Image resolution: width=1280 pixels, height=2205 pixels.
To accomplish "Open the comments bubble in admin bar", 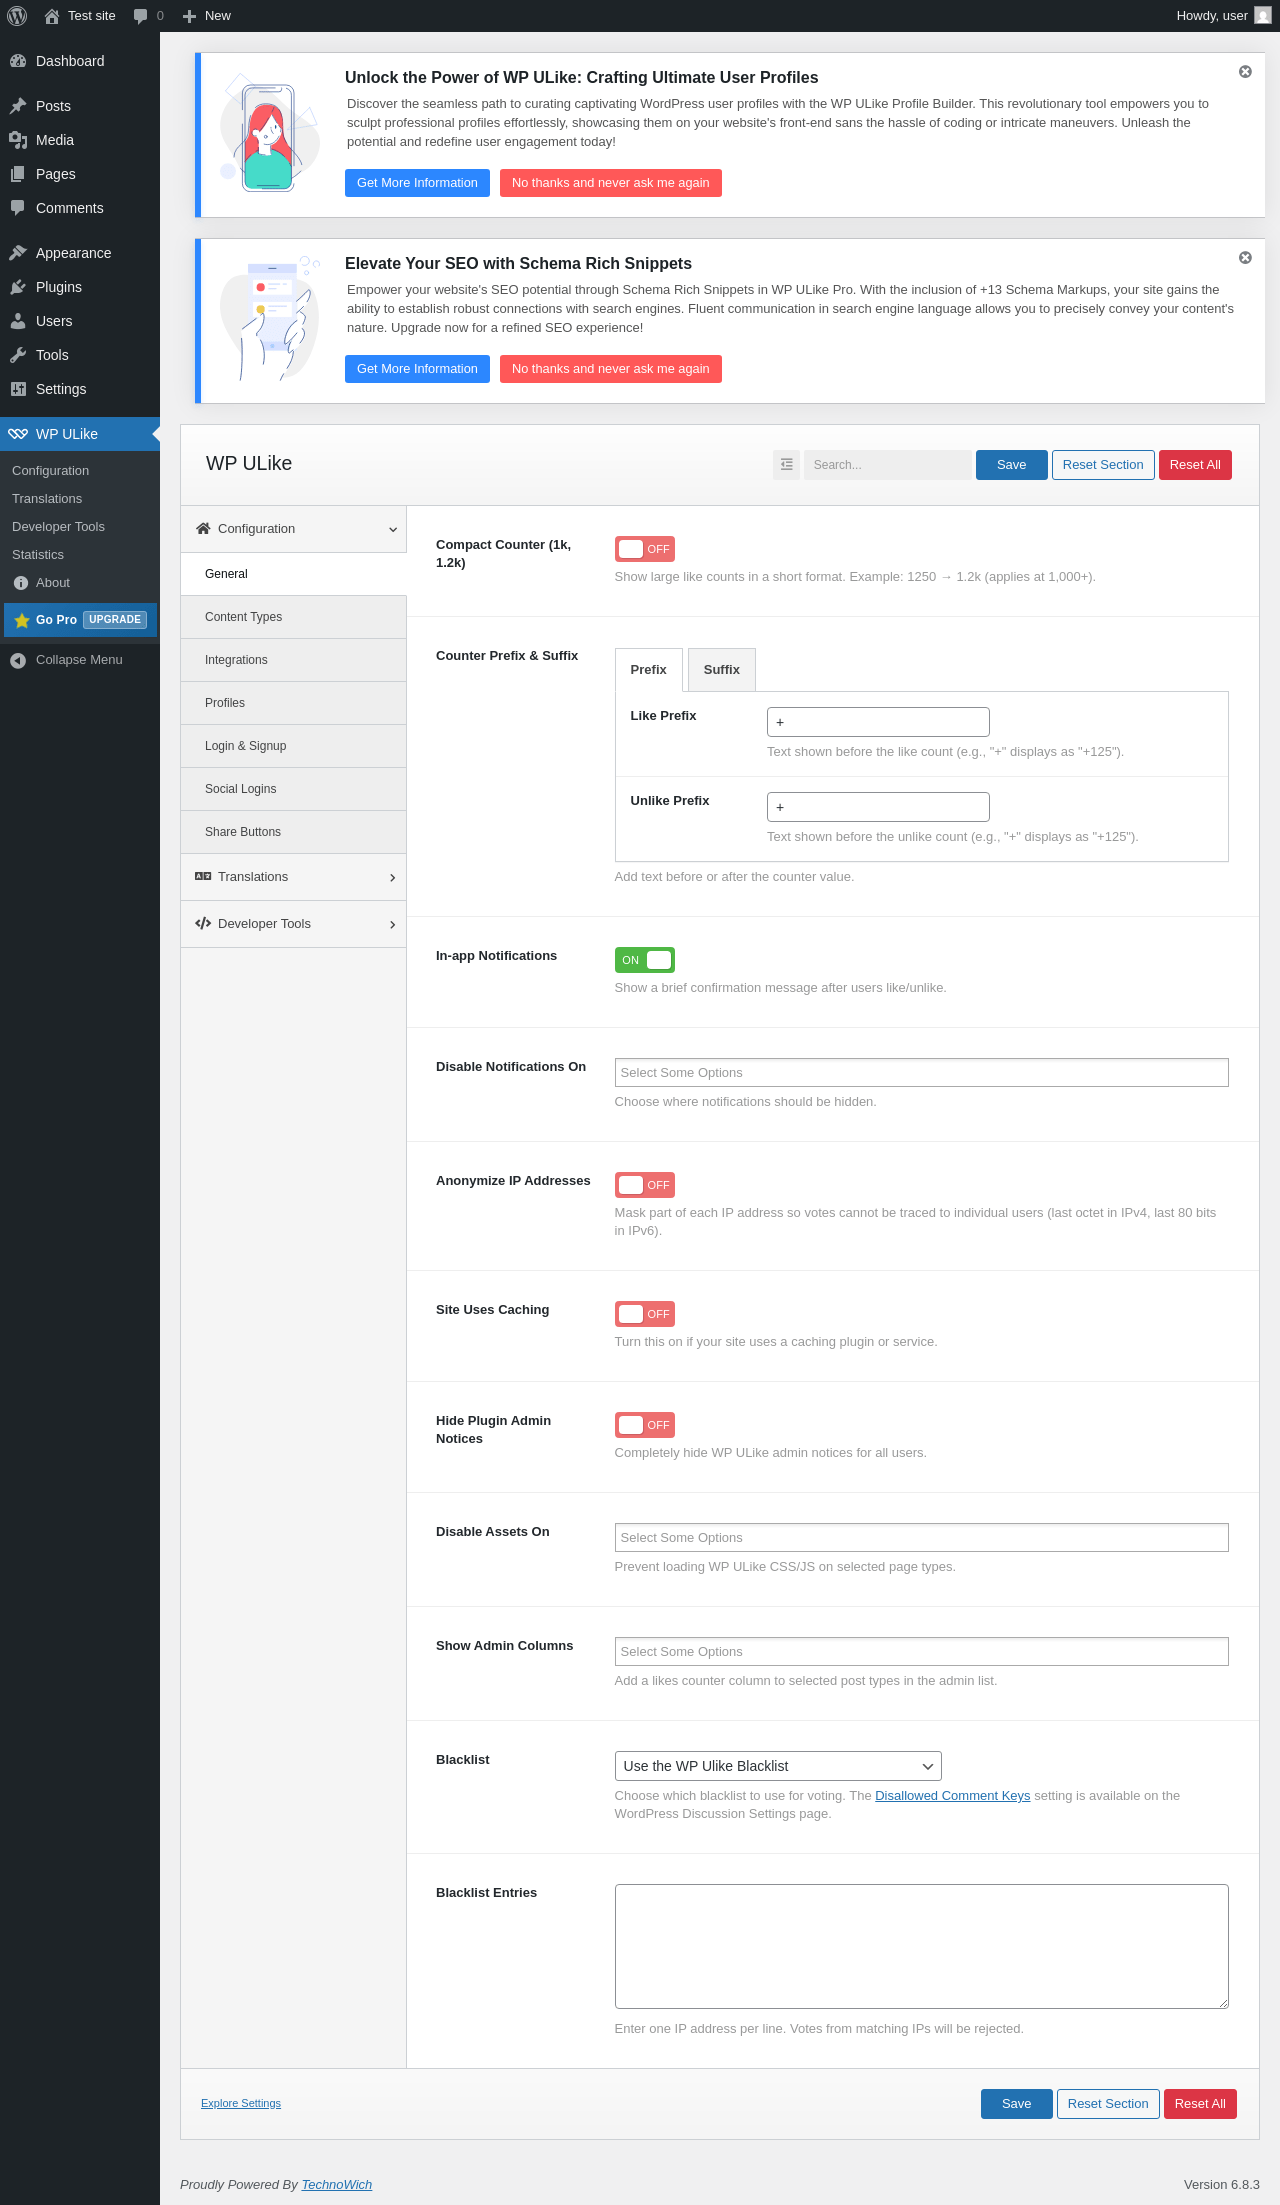I will tap(140, 16).
